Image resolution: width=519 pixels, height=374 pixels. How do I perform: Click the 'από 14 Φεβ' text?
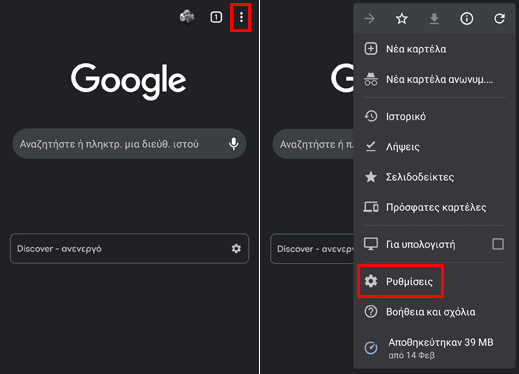411,356
